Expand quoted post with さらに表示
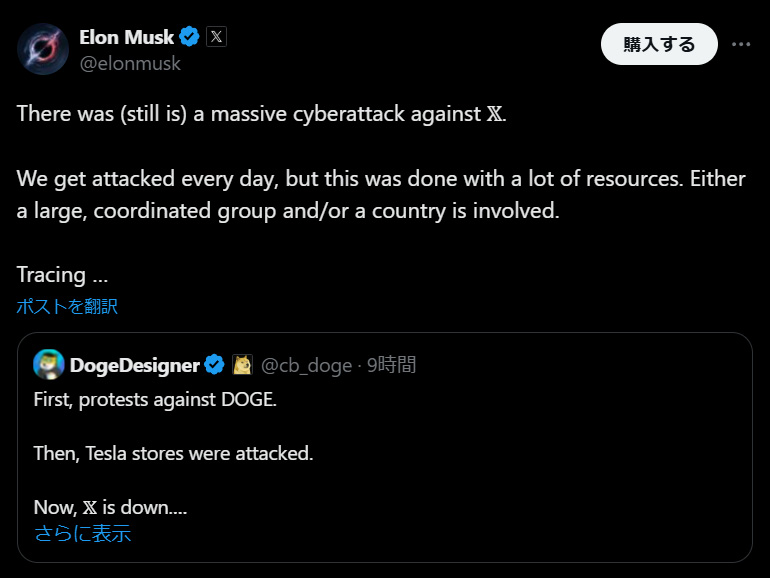Image resolution: width=770 pixels, height=578 pixels. pyautogui.click(x=82, y=533)
